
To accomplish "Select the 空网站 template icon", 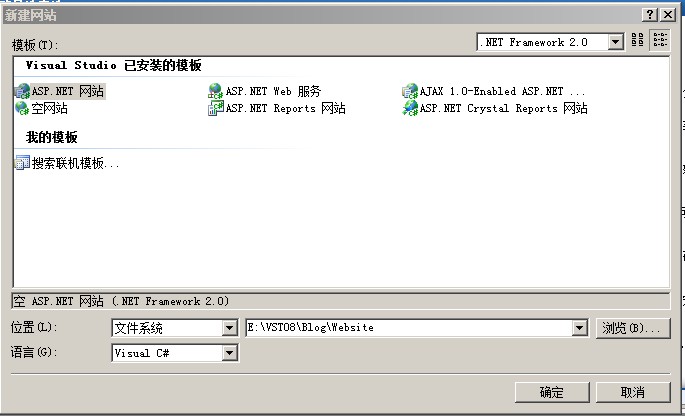I will coord(22,108).
